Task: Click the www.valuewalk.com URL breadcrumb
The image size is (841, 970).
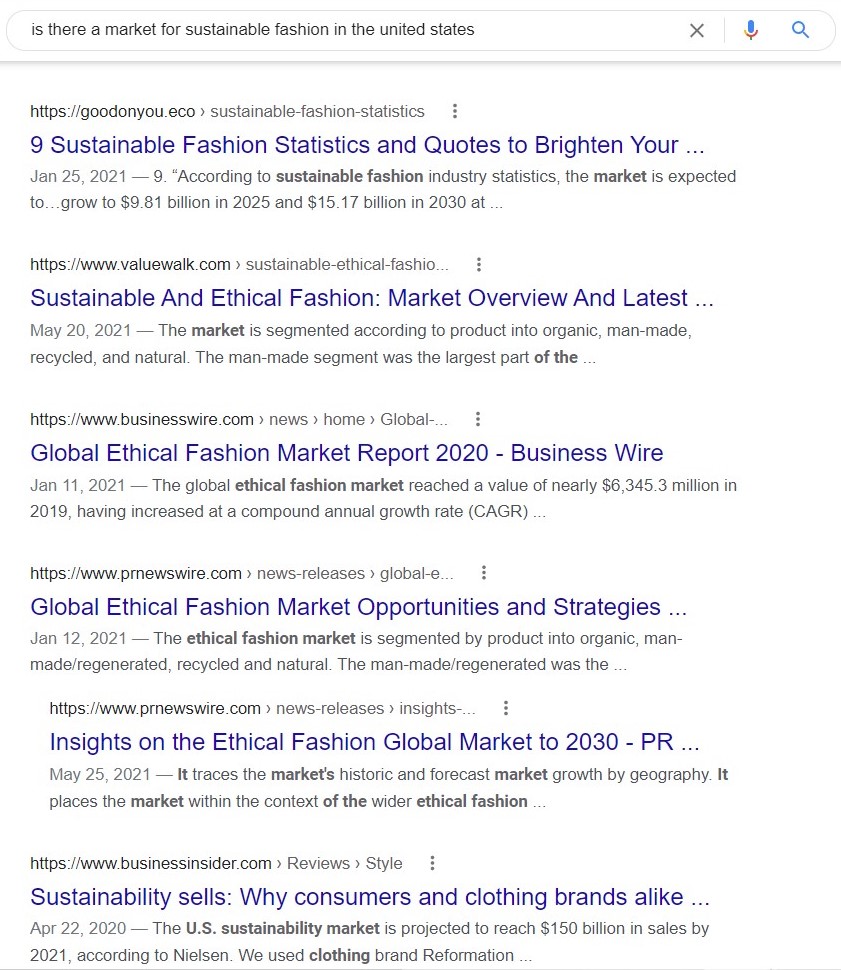Action: click(239, 265)
